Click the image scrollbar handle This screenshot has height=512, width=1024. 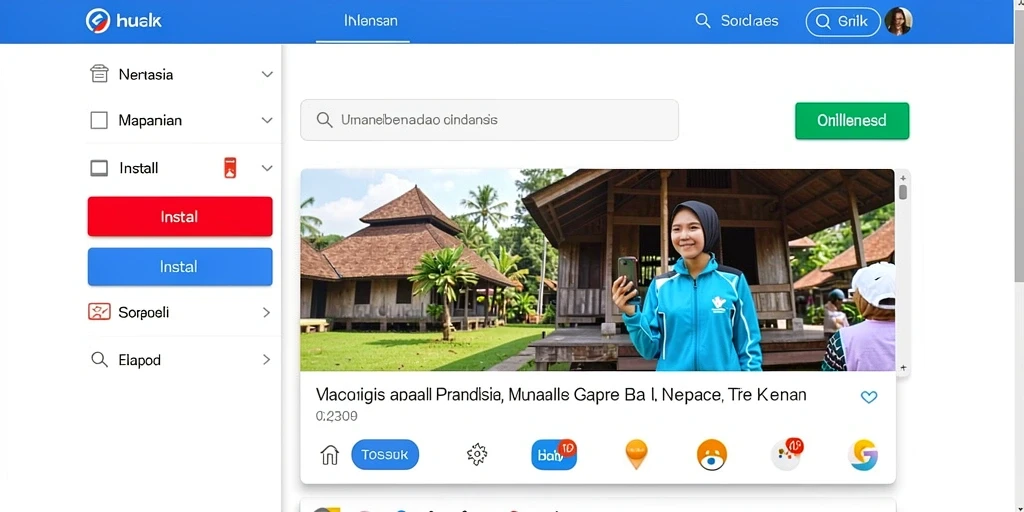coord(903,192)
